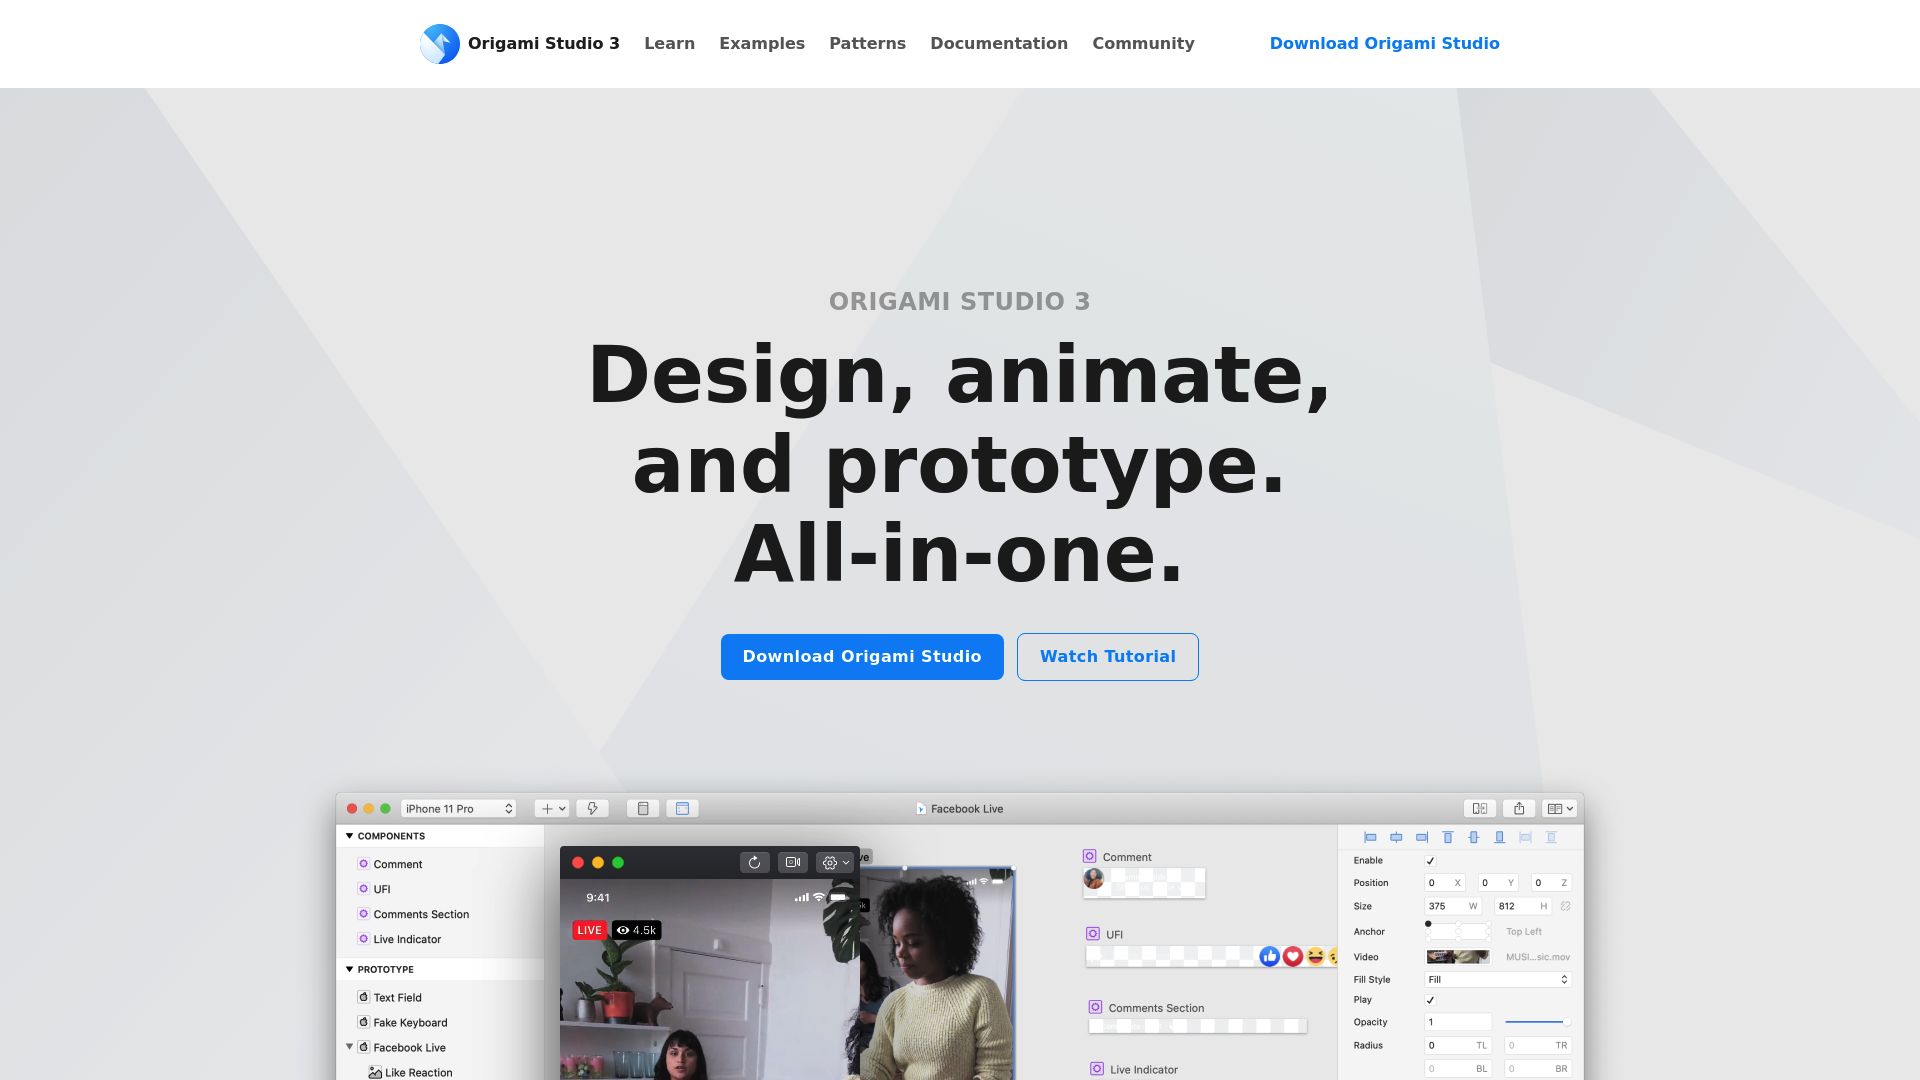Toggle the size aspect-ratio lock icon
The height and width of the screenshot is (1080, 1920).
[1565, 906]
